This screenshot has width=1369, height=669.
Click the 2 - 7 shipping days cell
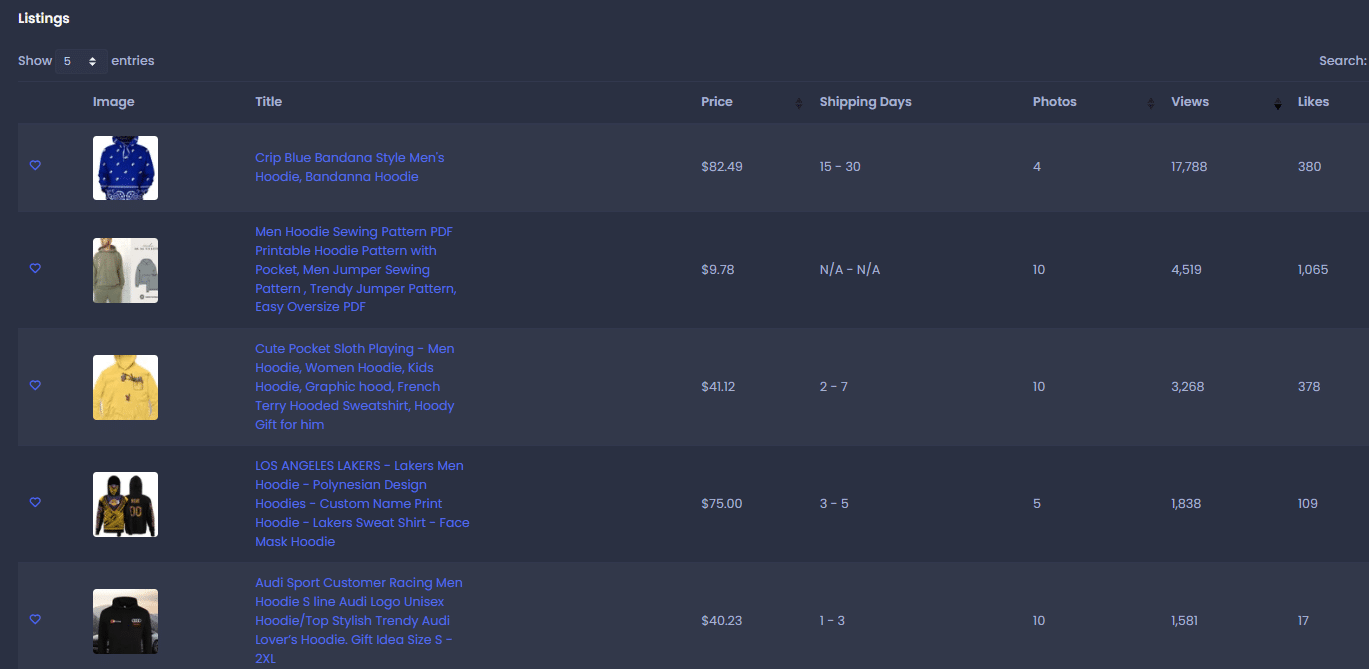[x=833, y=387]
